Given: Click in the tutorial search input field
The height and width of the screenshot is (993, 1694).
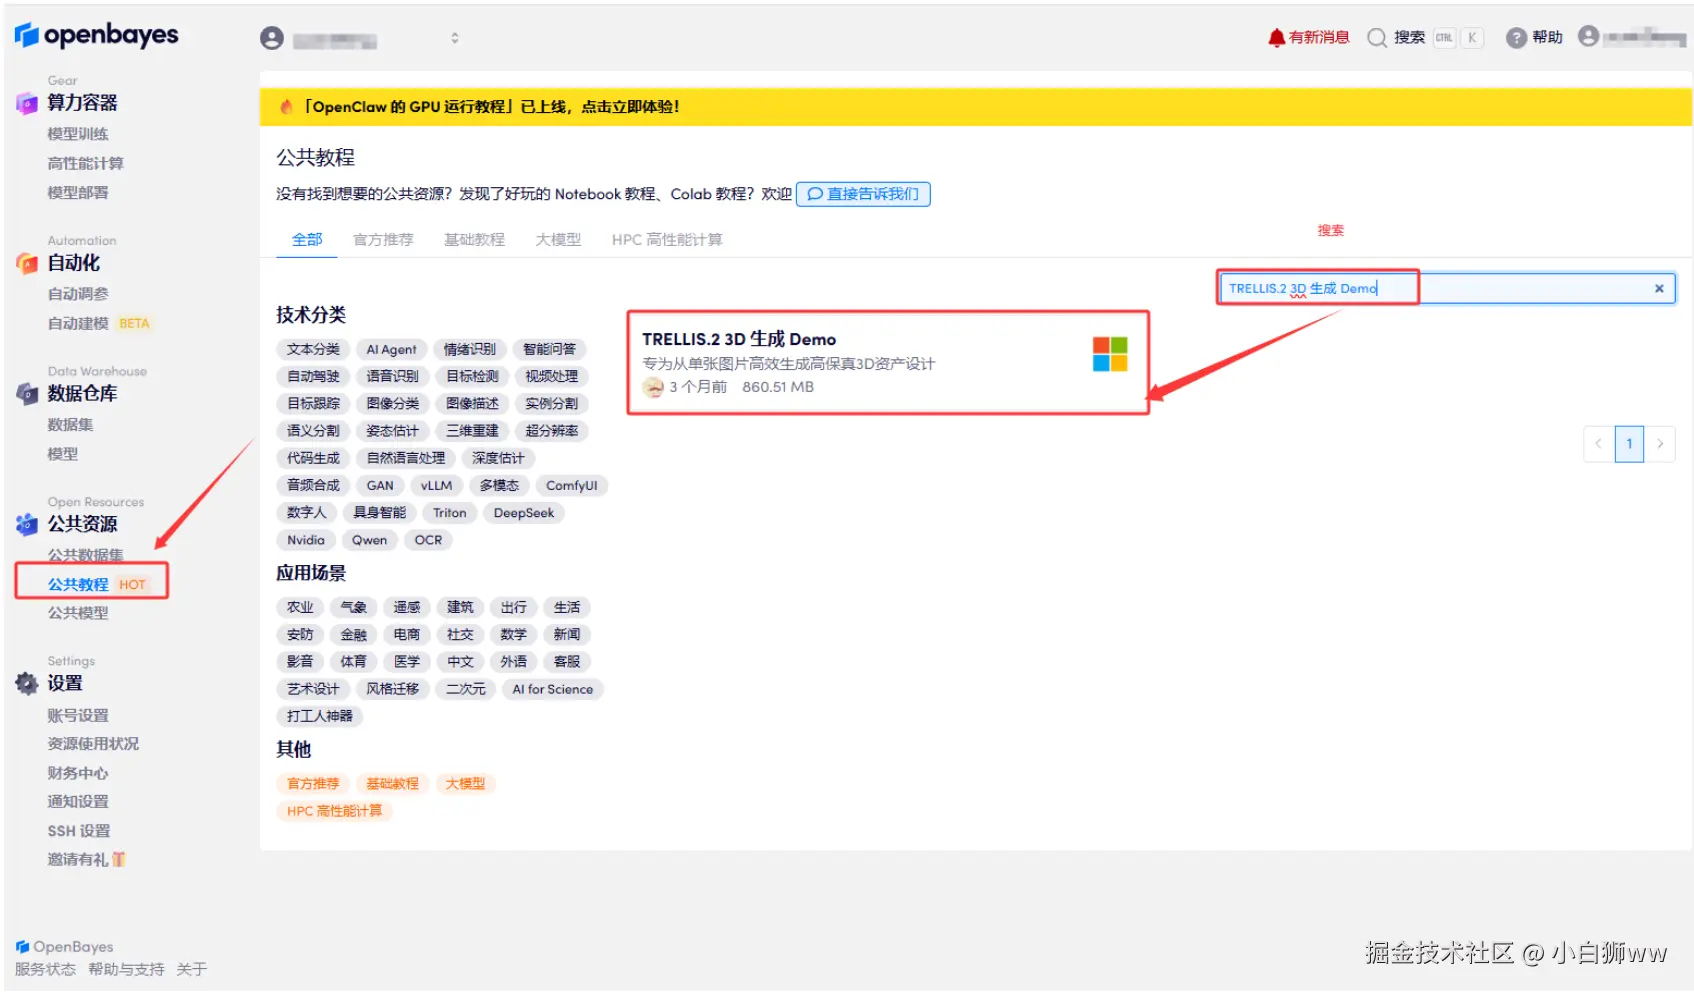Looking at the screenshot, I should pos(1445,289).
